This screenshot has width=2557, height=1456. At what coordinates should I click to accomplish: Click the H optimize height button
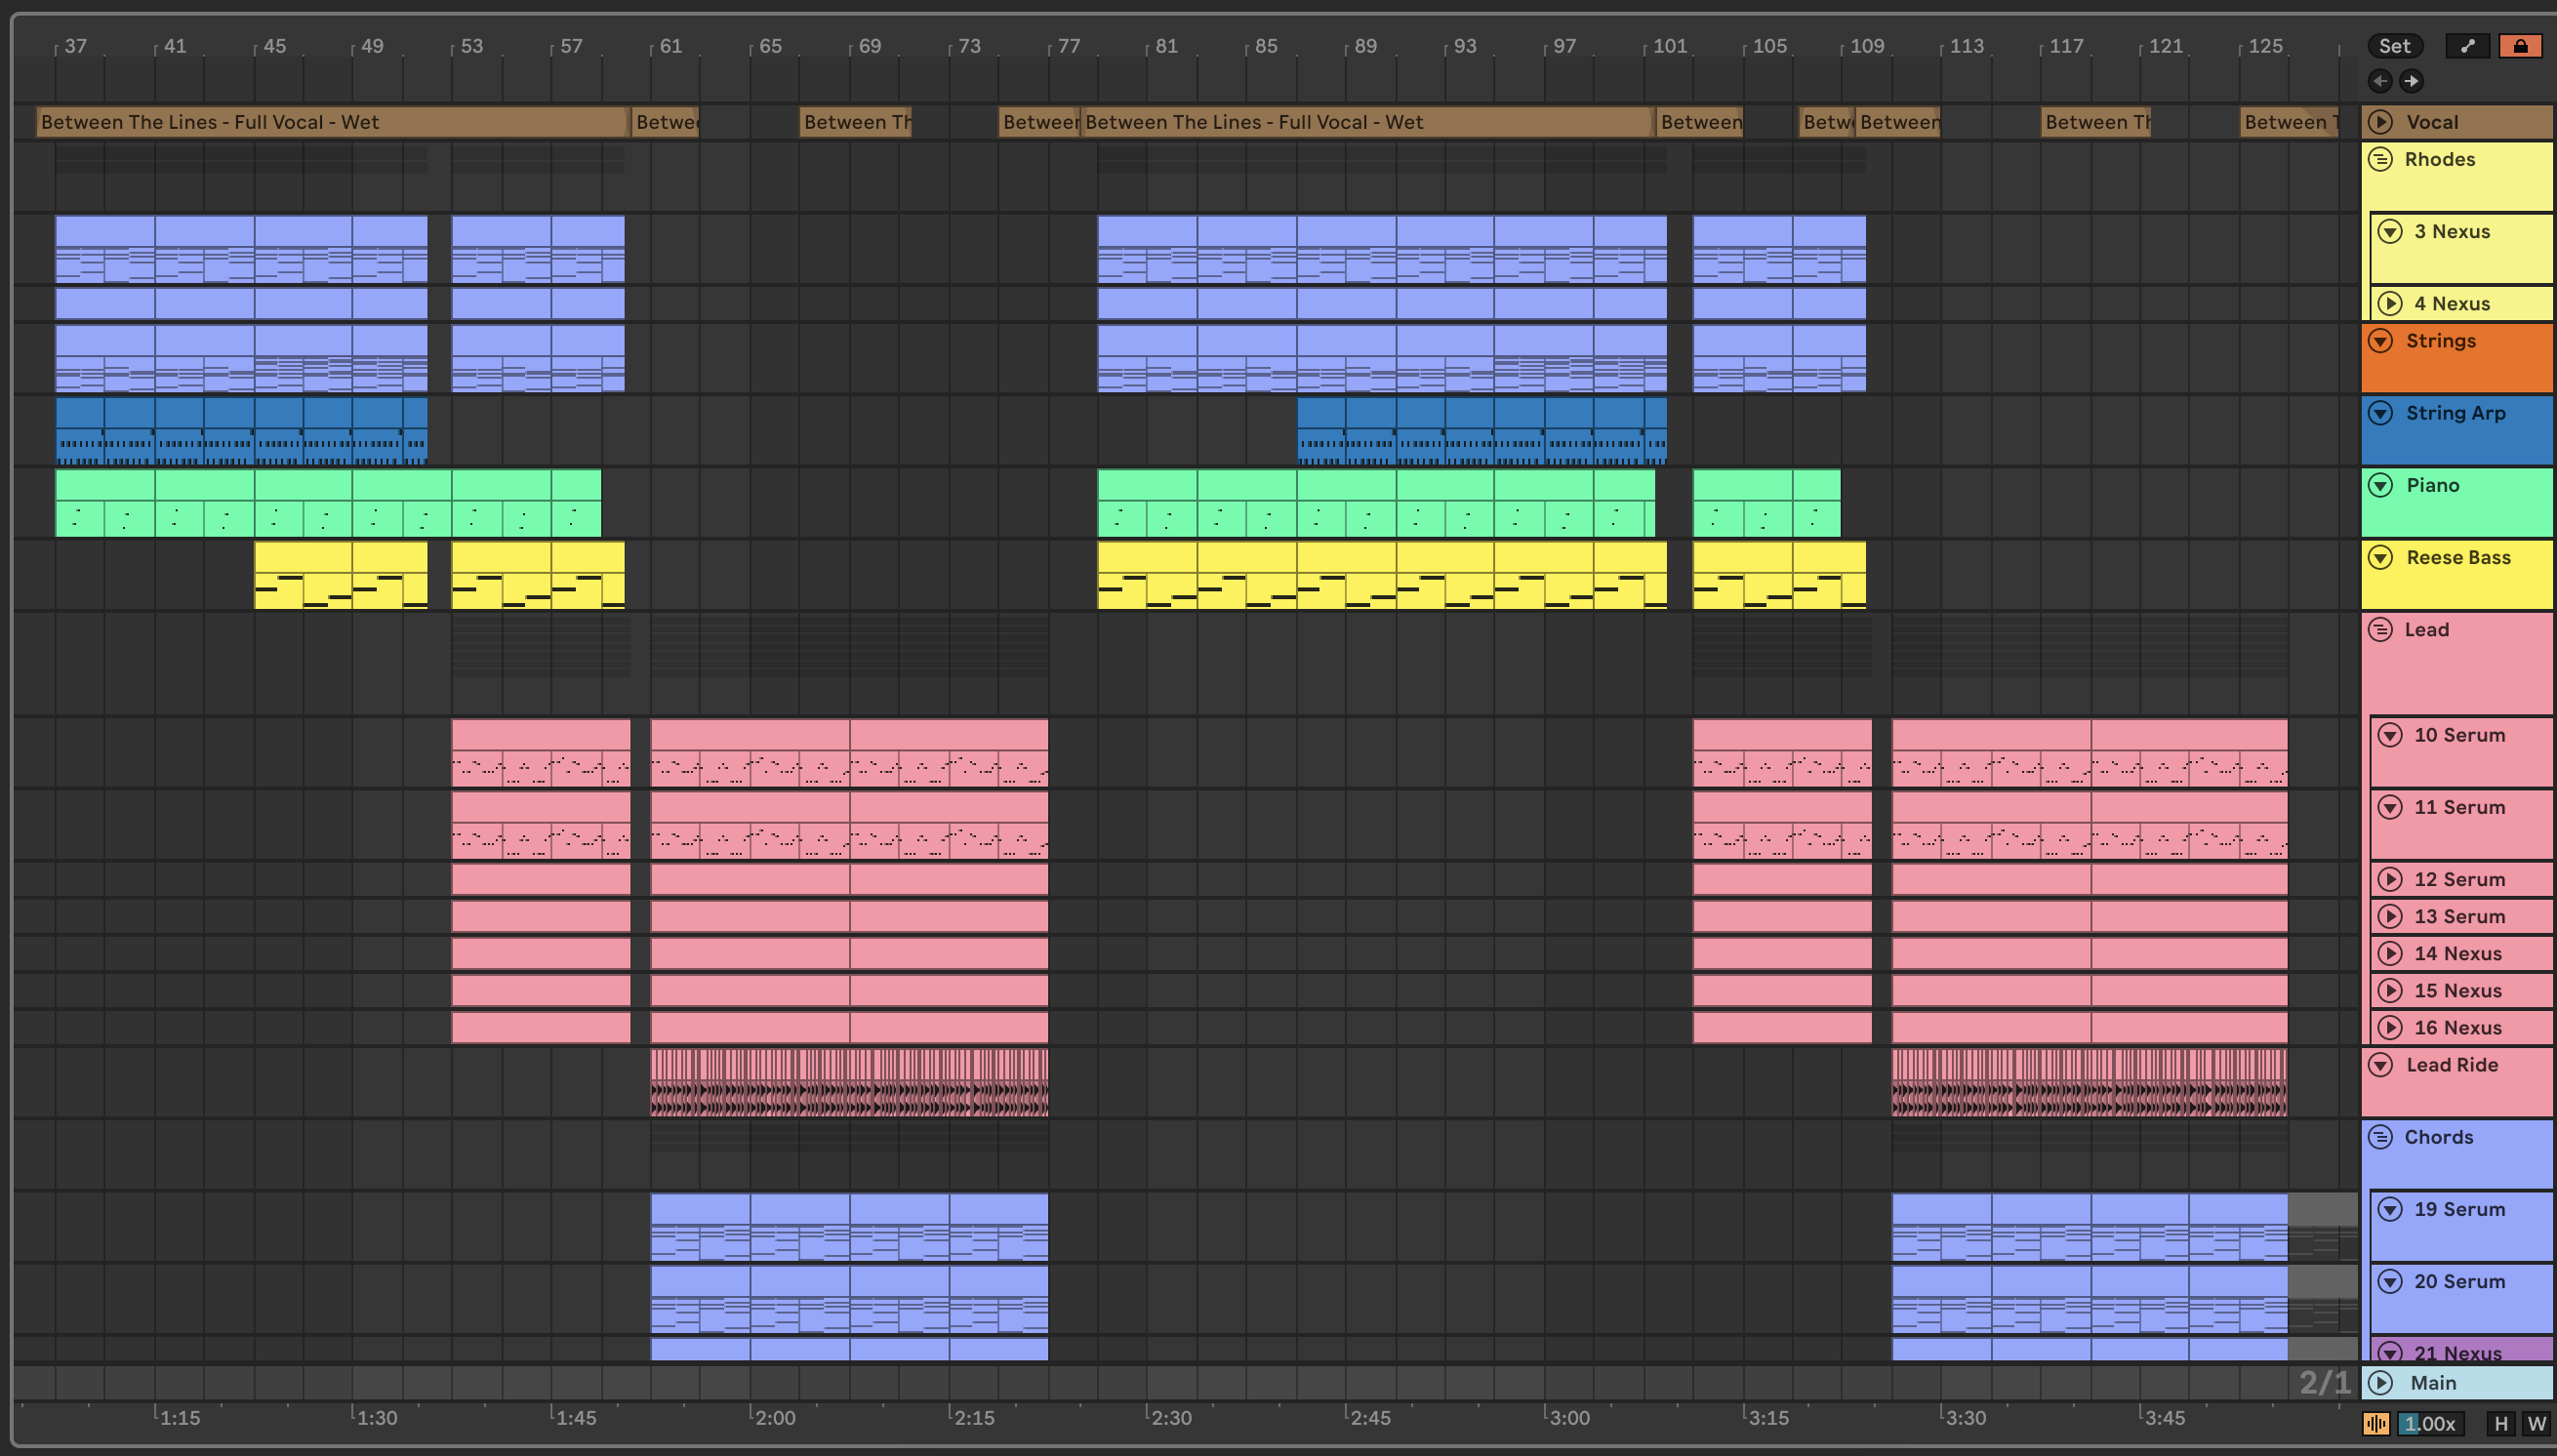click(2501, 1423)
